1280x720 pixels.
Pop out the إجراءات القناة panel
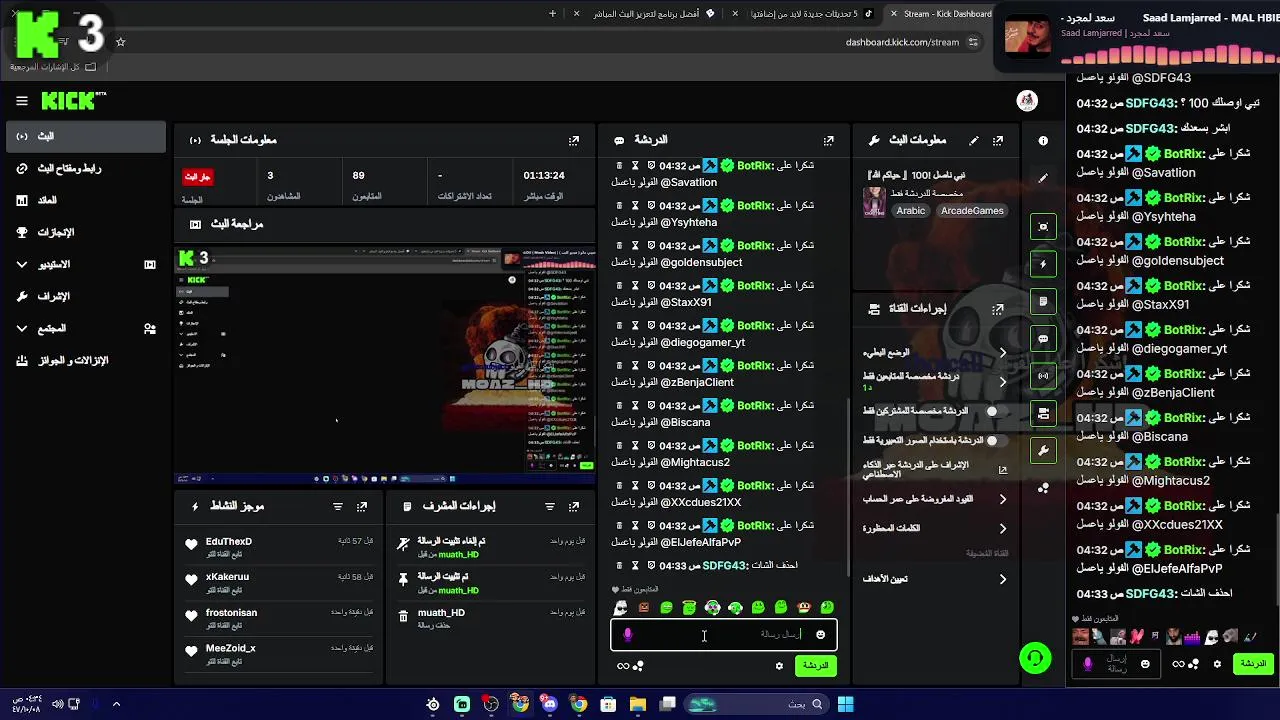[x=998, y=309]
